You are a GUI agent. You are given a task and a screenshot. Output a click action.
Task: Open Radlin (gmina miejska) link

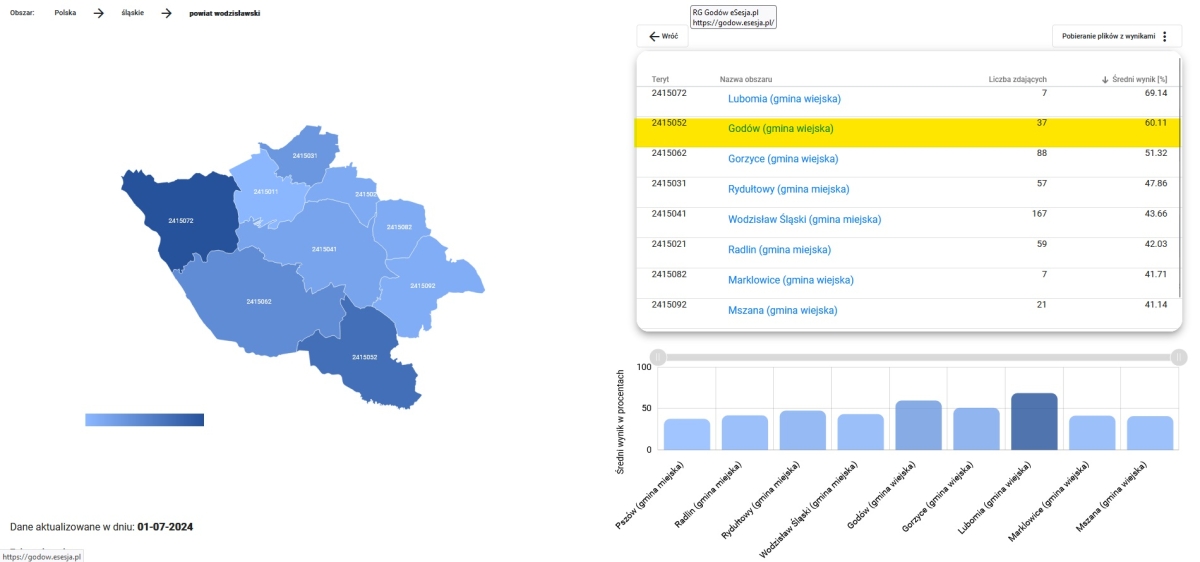pos(779,249)
